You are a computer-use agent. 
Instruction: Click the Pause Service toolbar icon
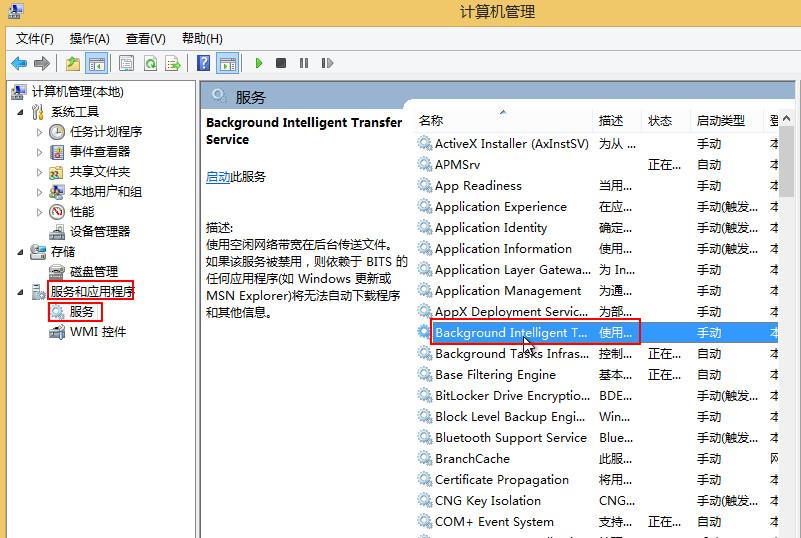tap(304, 63)
